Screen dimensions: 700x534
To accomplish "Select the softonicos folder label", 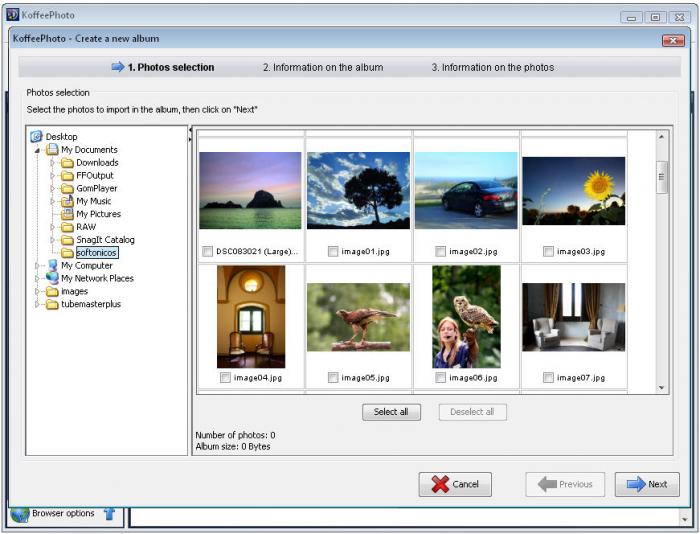I will coord(96,253).
